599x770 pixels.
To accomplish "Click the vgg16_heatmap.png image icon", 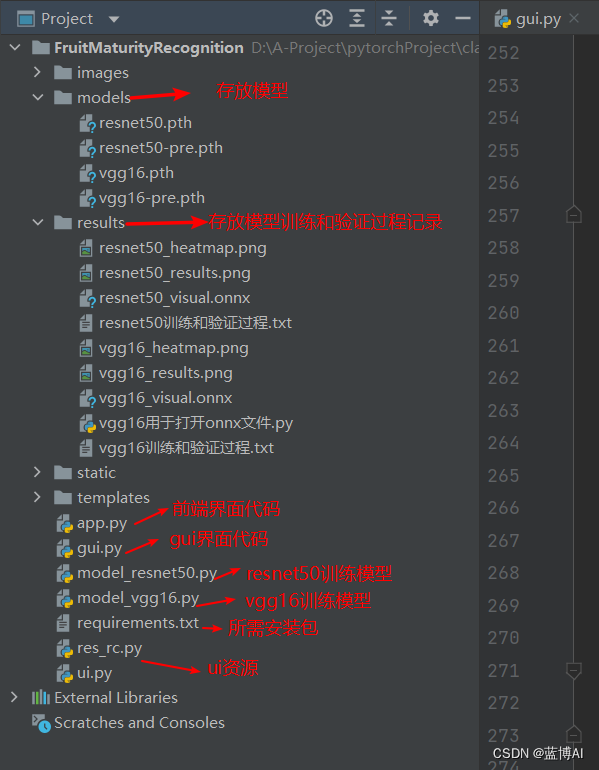I will (86, 348).
